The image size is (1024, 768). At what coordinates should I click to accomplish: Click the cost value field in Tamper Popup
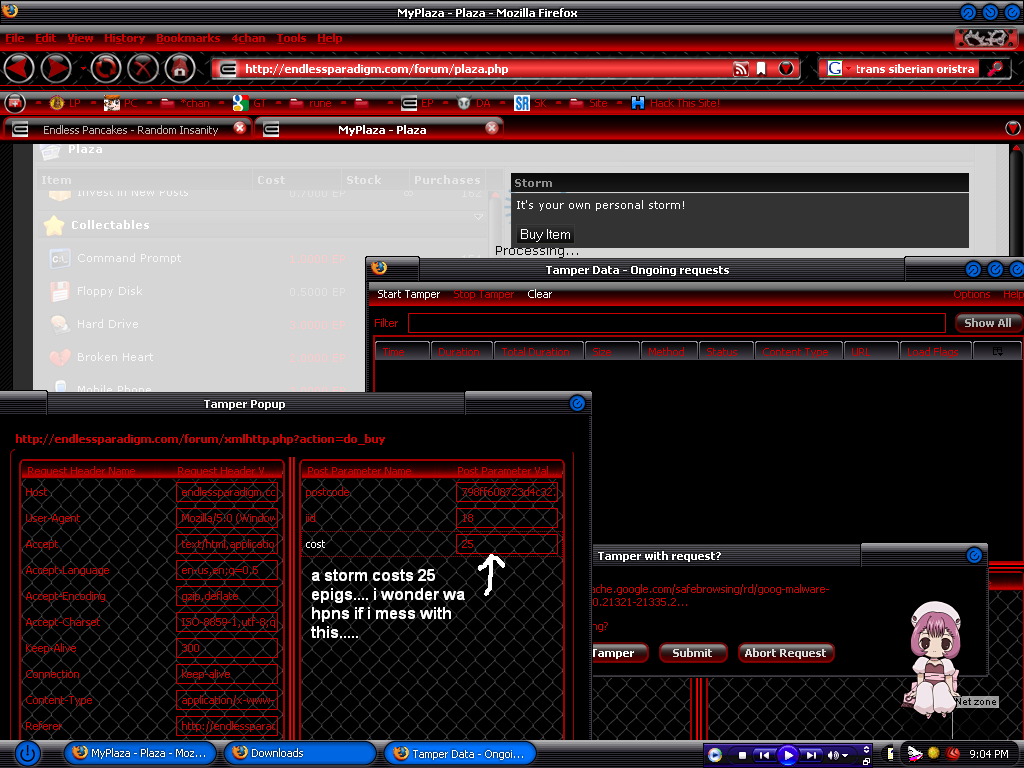point(507,544)
